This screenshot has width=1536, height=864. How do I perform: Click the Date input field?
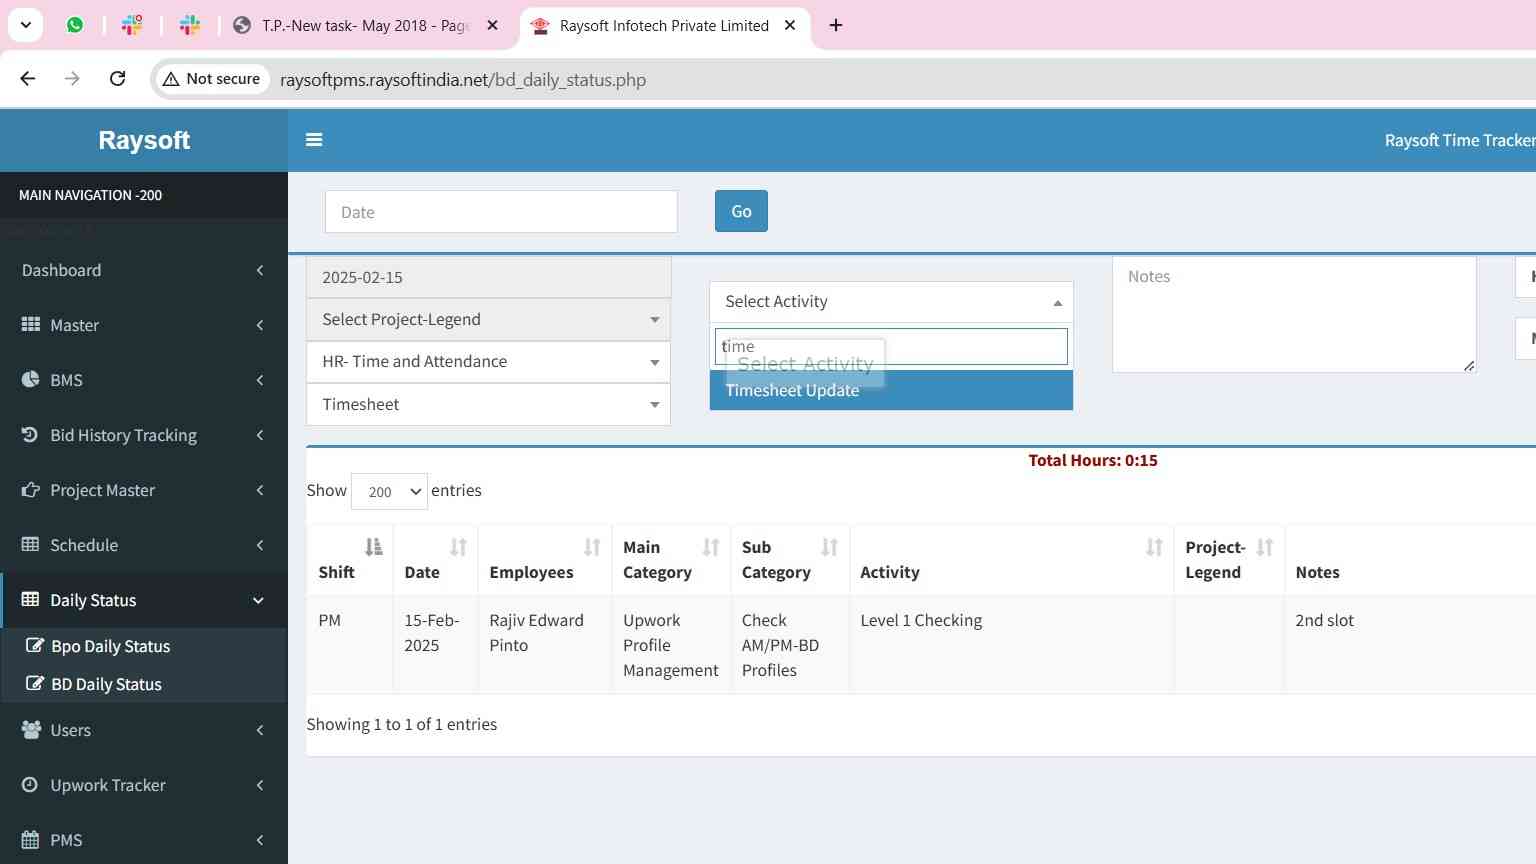[x=501, y=212]
